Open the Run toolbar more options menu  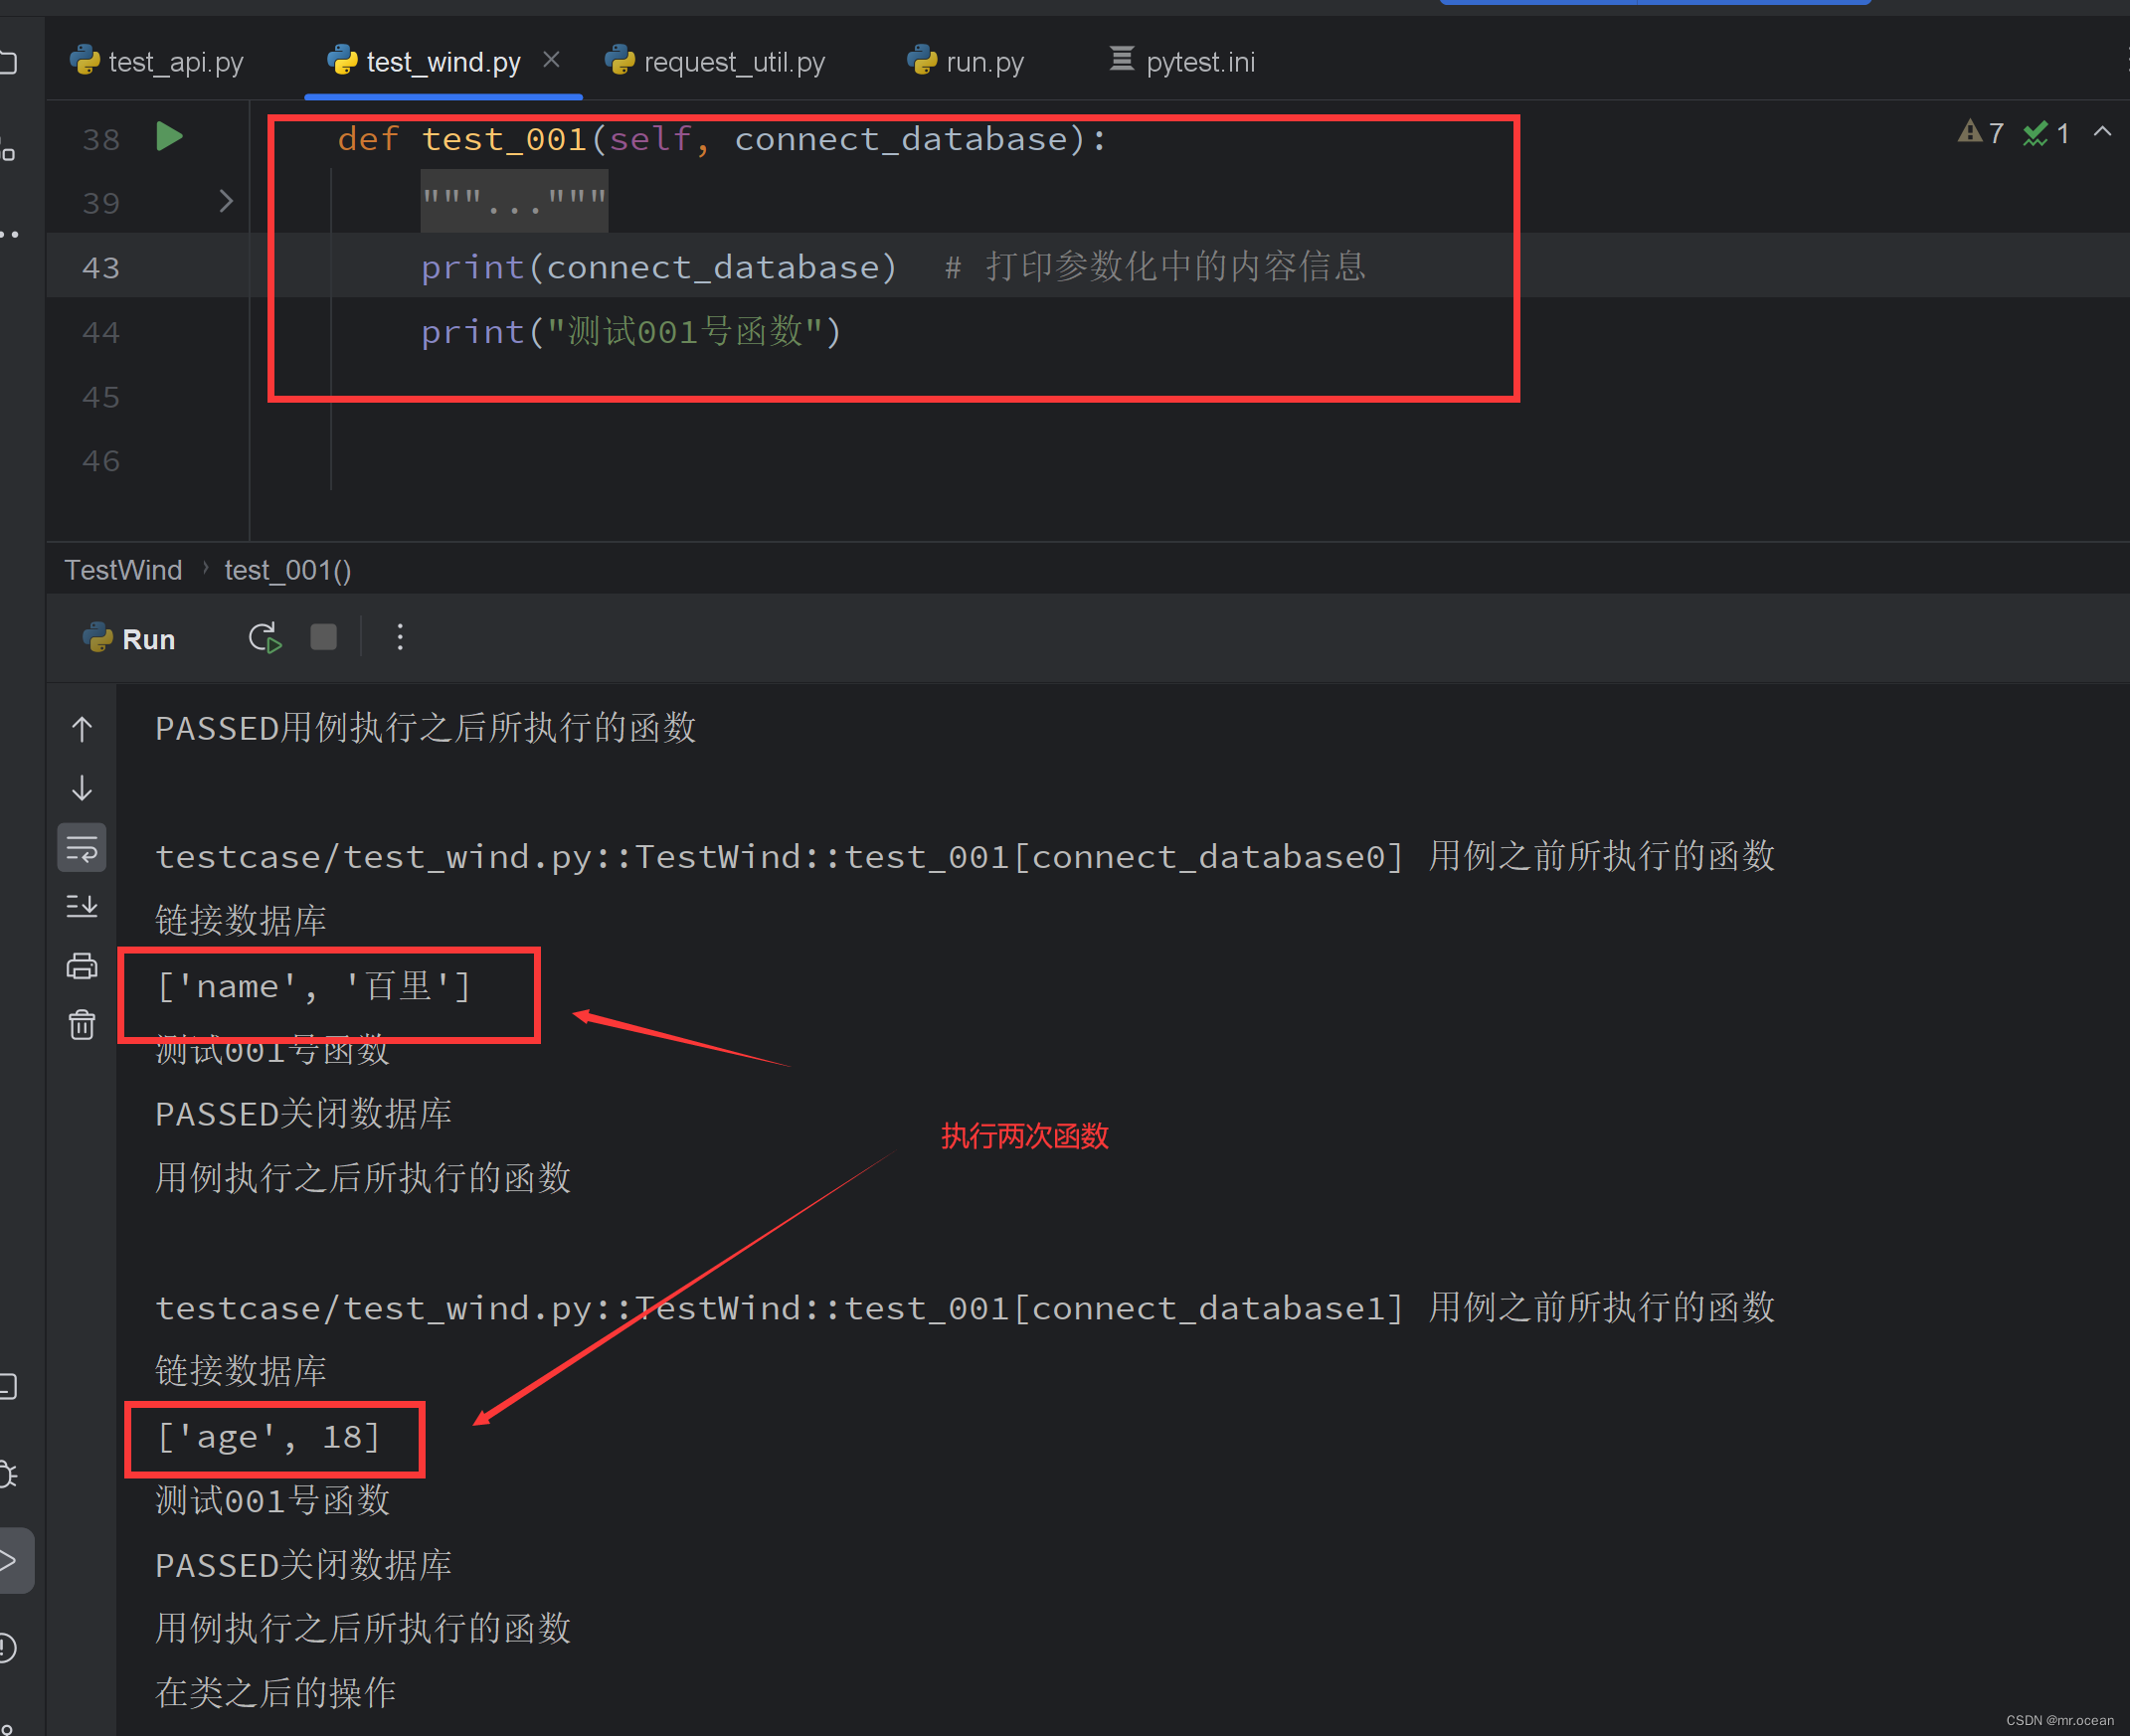pyautogui.click(x=400, y=637)
